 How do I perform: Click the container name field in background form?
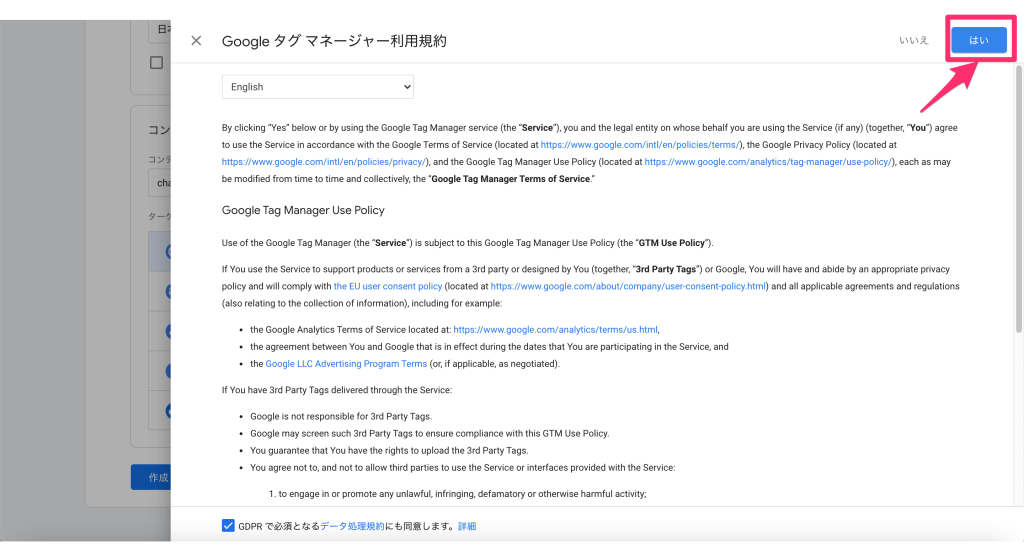tap(160, 183)
